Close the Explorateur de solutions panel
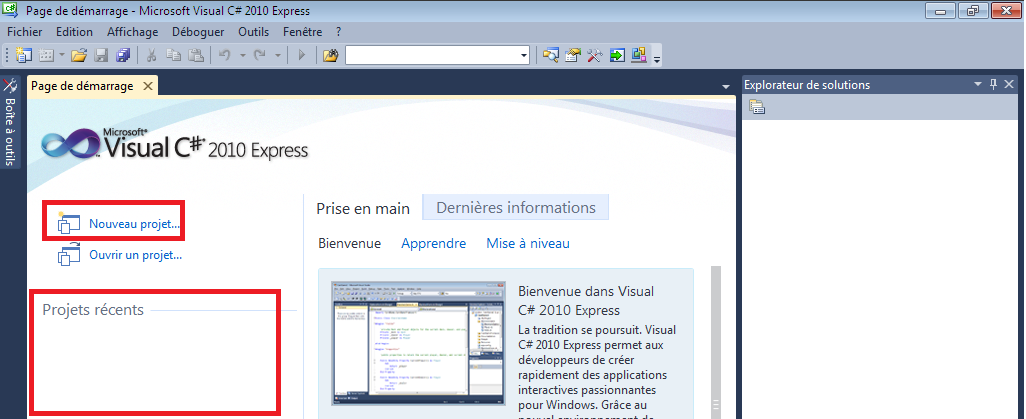This screenshot has height=419, width=1026. click(x=1008, y=84)
